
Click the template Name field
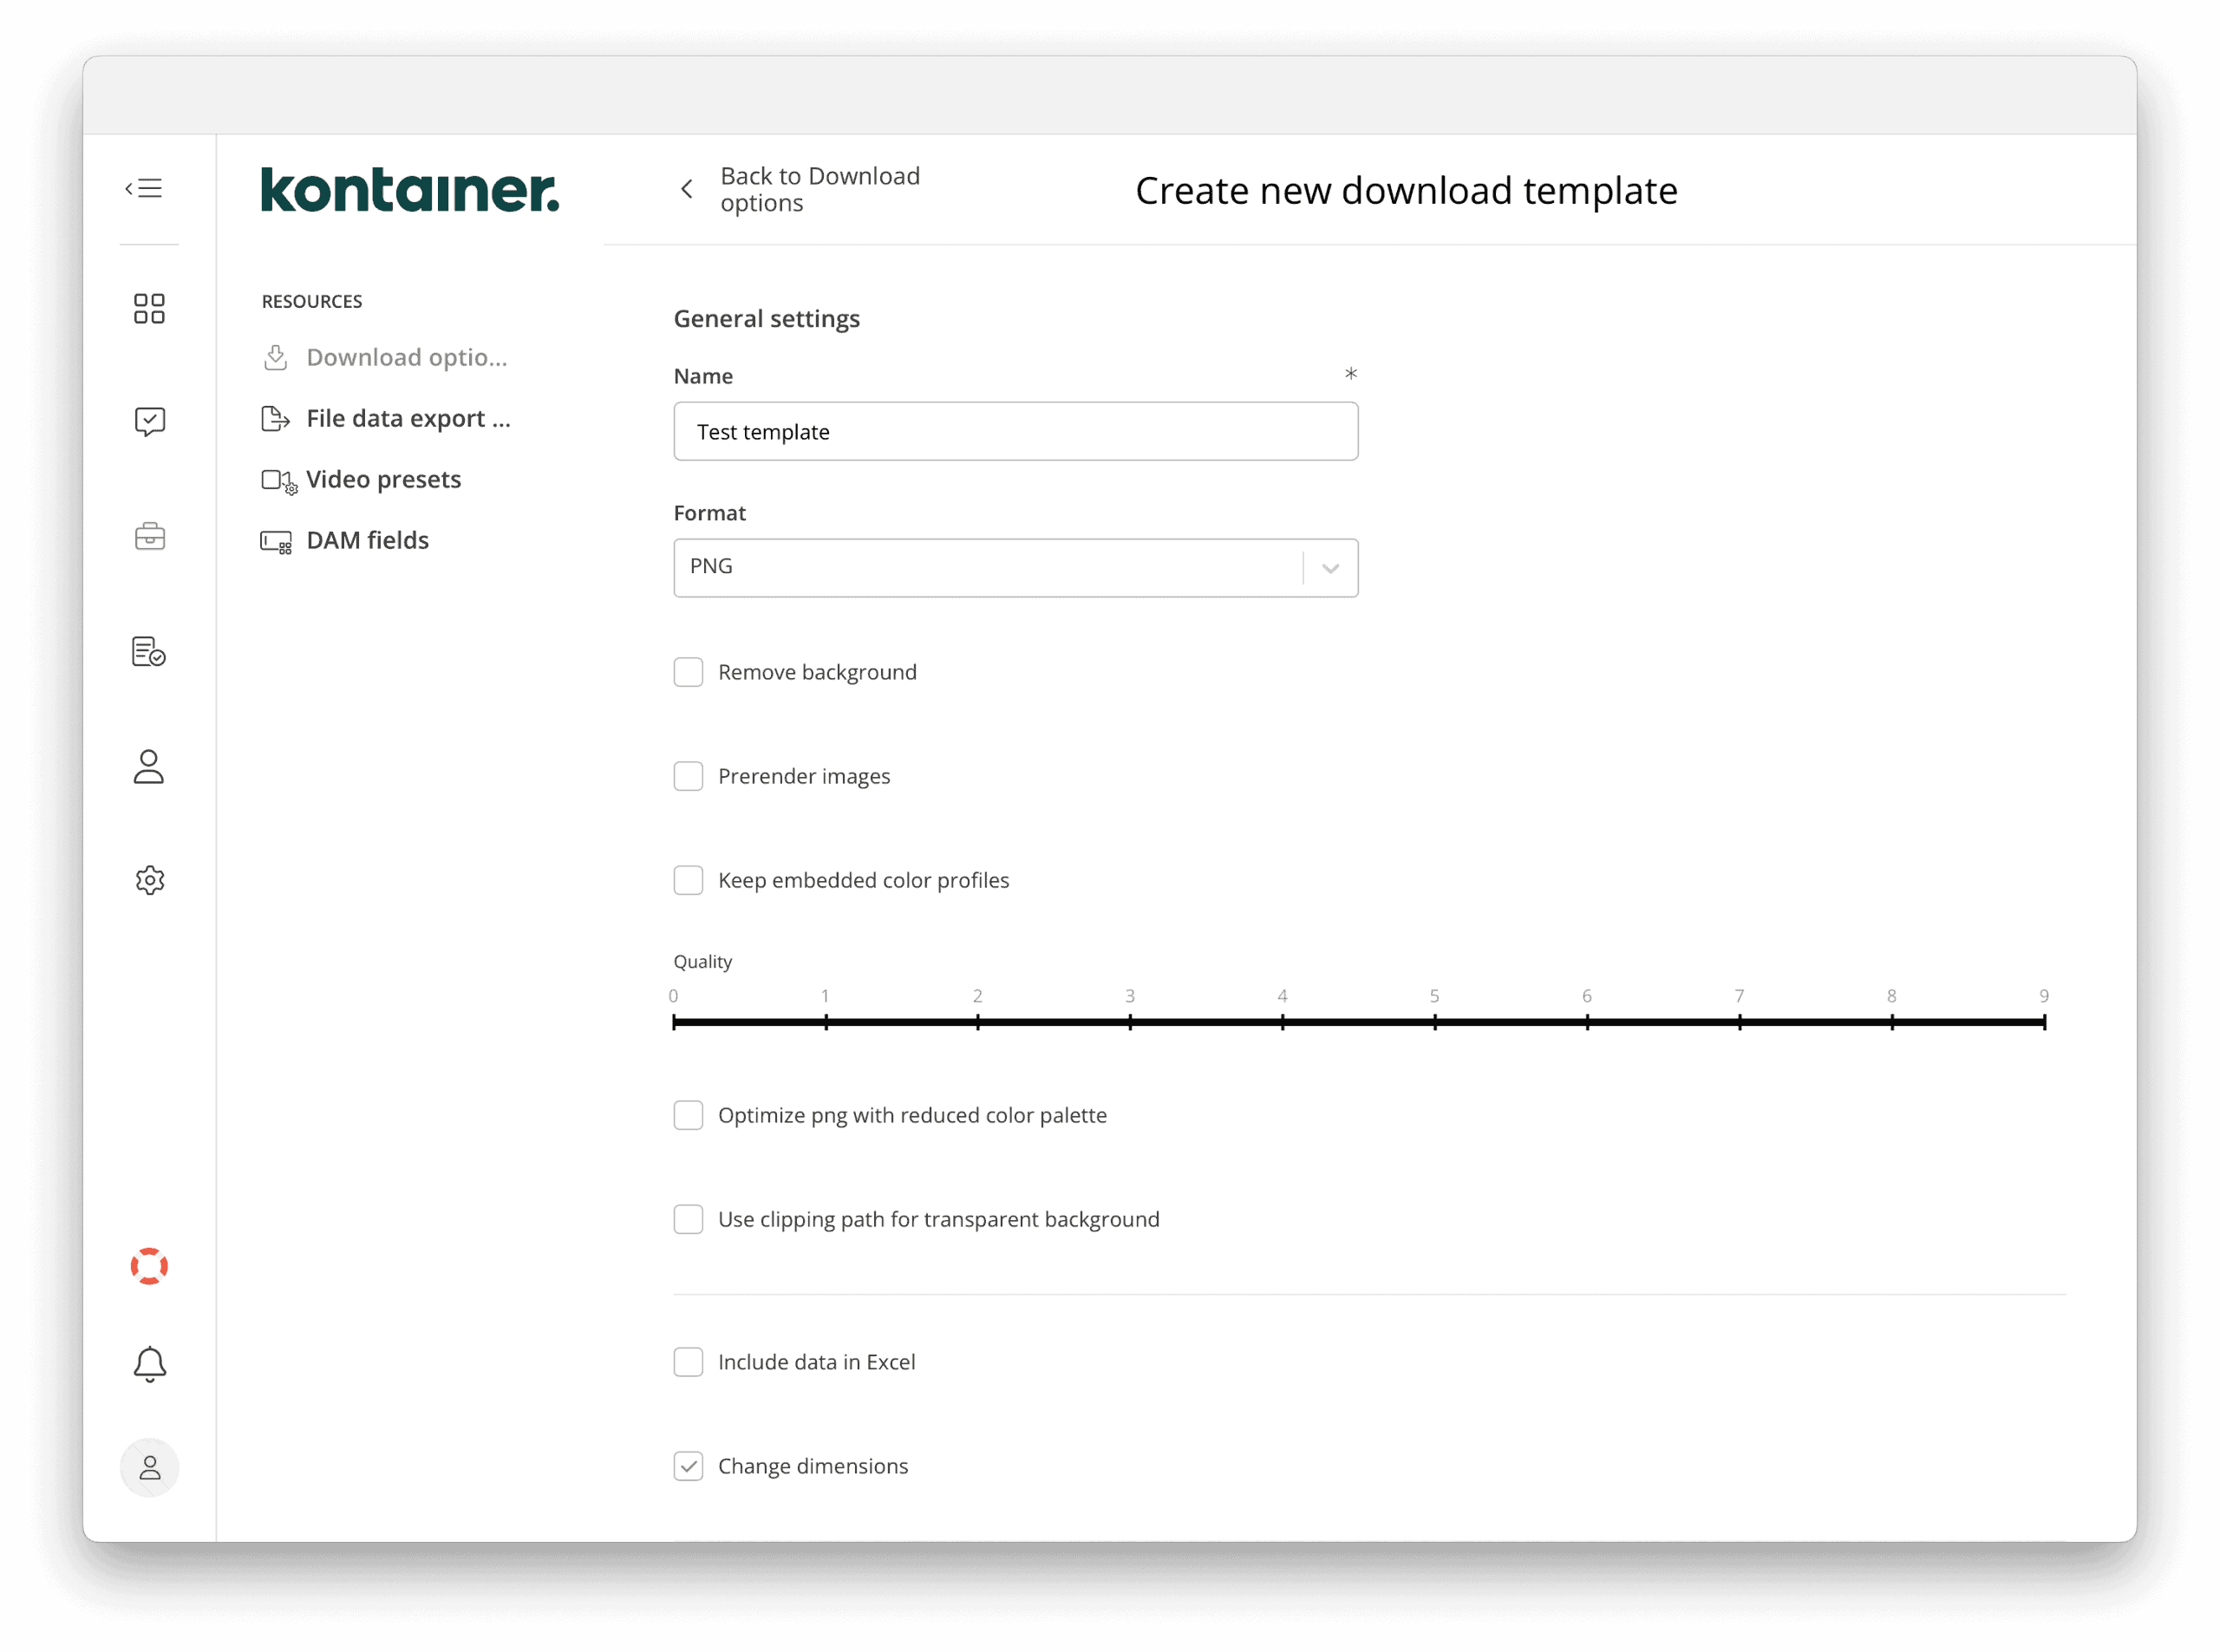[x=1015, y=431]
